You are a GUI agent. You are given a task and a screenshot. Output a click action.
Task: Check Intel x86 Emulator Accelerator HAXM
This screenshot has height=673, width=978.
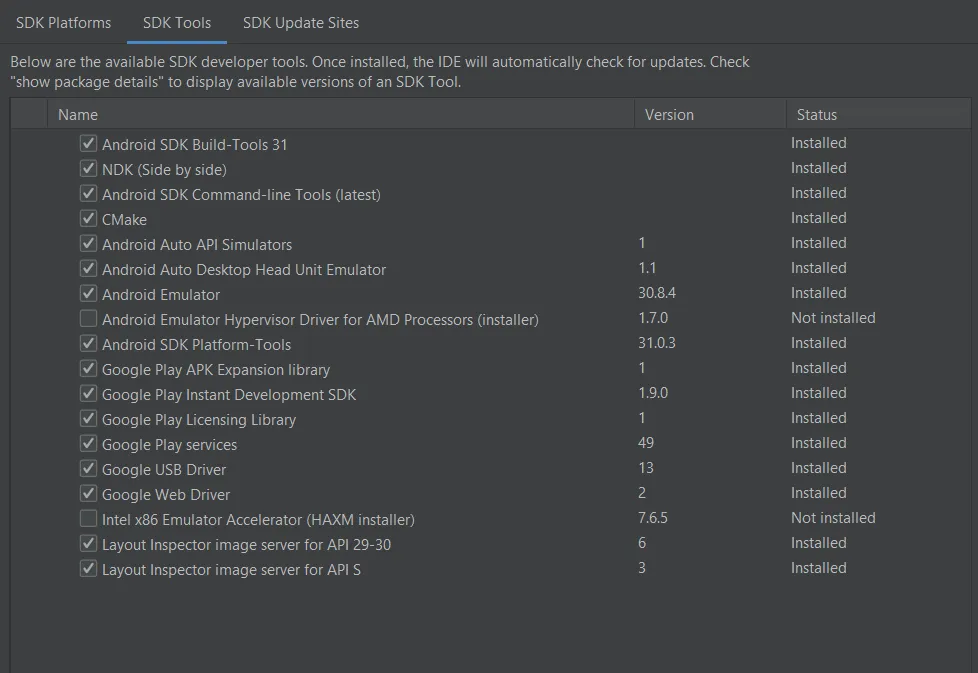(x=89, y=519)
